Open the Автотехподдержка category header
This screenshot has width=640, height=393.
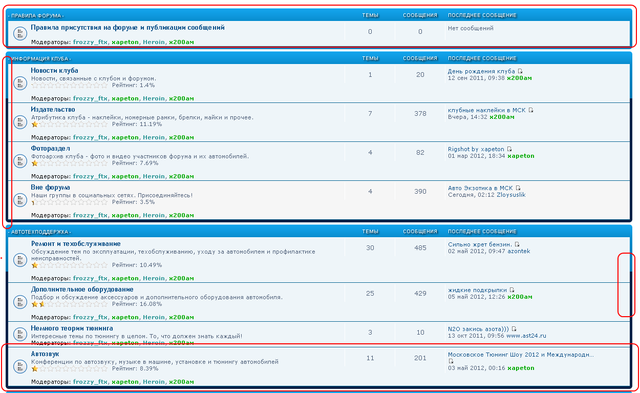click(x=40, y=232)
